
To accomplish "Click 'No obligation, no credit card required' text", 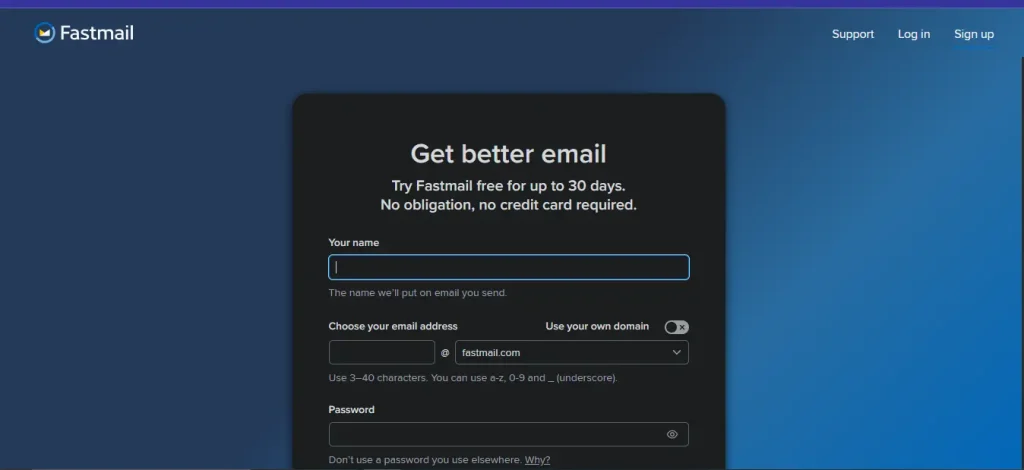I will pyautogui.click(x=508, y=205).
